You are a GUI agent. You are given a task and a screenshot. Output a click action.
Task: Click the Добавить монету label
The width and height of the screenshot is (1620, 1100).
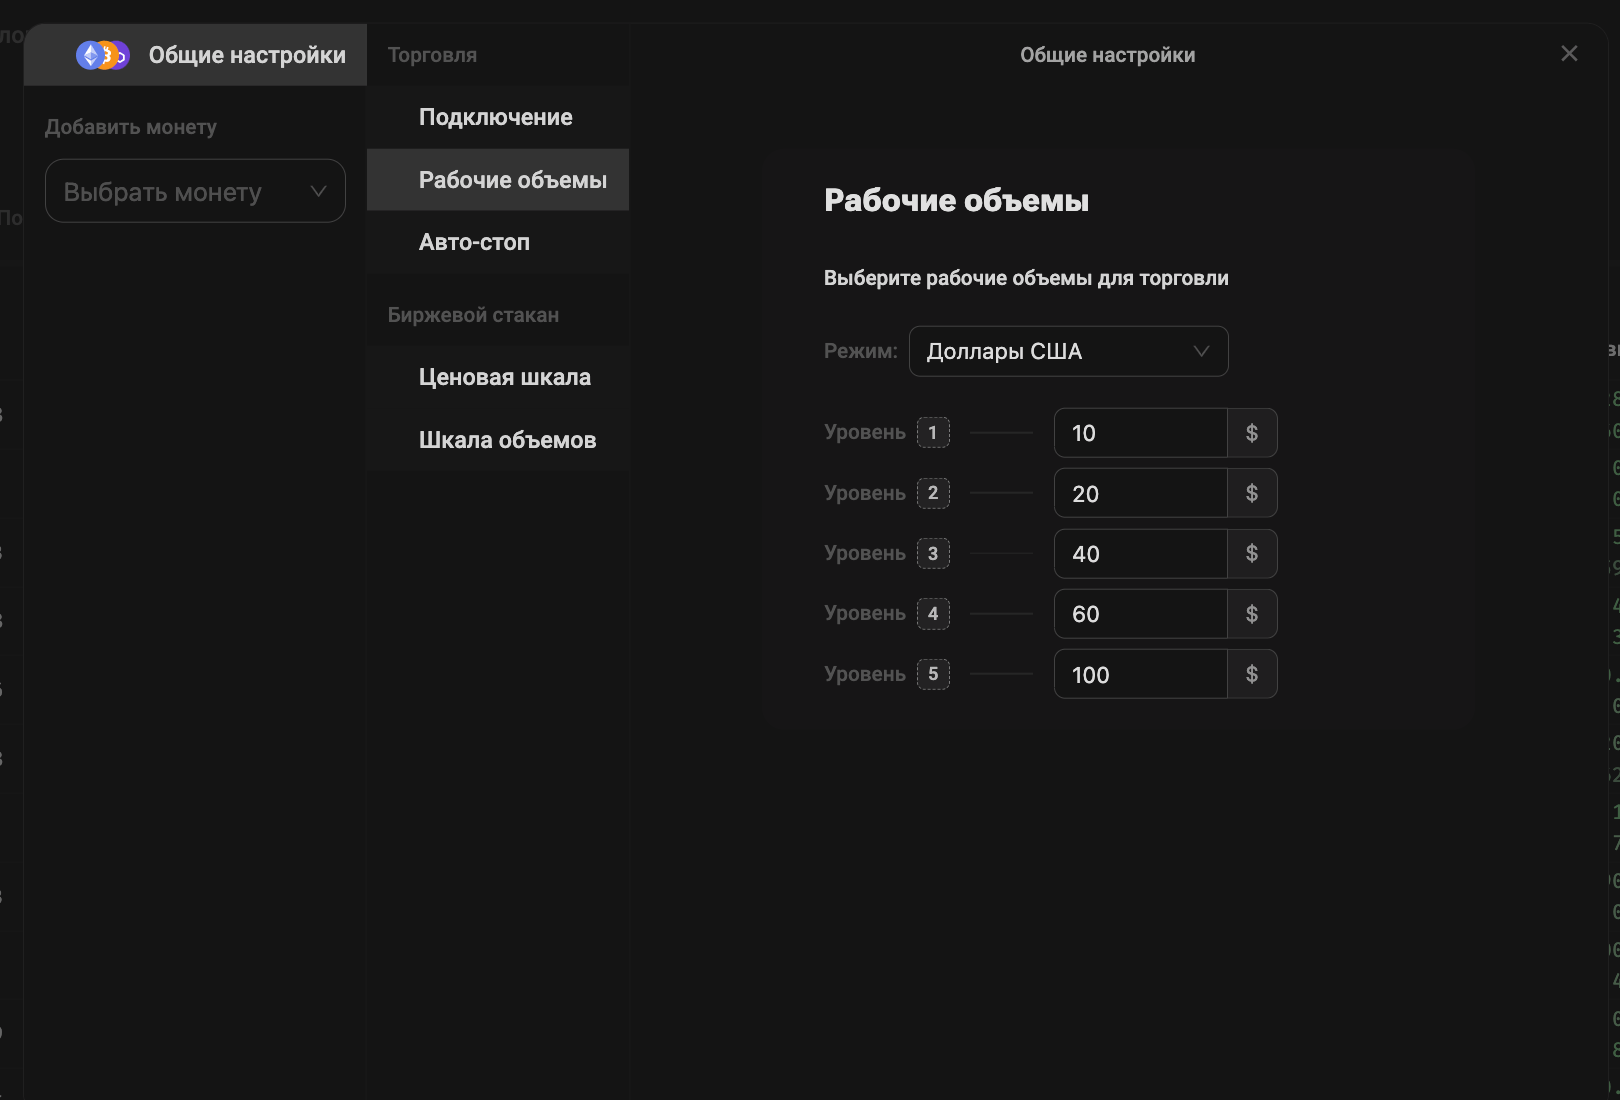click(x=131, y=127)
